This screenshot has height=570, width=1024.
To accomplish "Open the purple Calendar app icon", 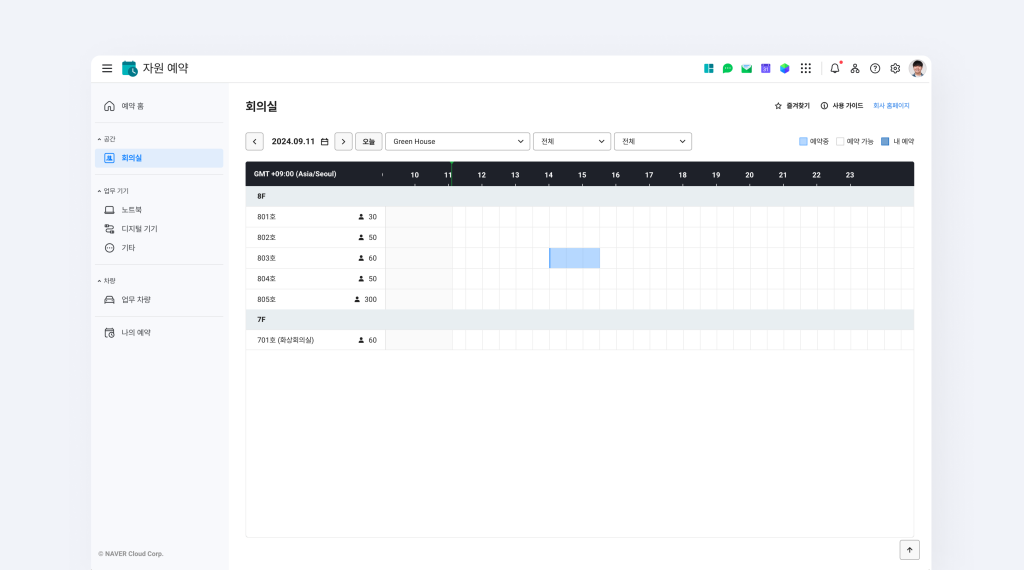I will point(765,68).
